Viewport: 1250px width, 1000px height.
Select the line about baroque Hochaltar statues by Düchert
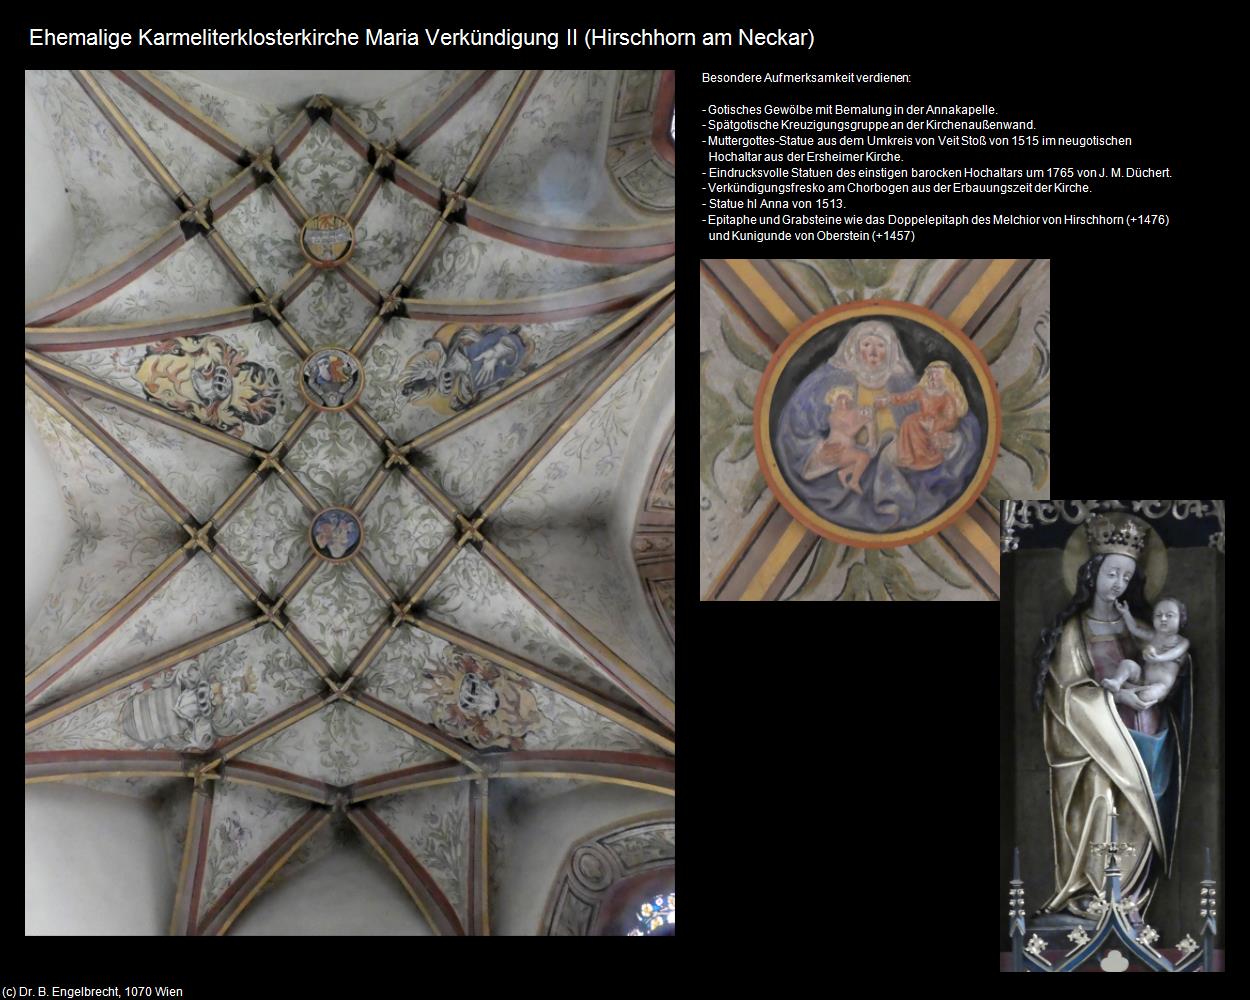pyautogui.click(x=937, y=172)
